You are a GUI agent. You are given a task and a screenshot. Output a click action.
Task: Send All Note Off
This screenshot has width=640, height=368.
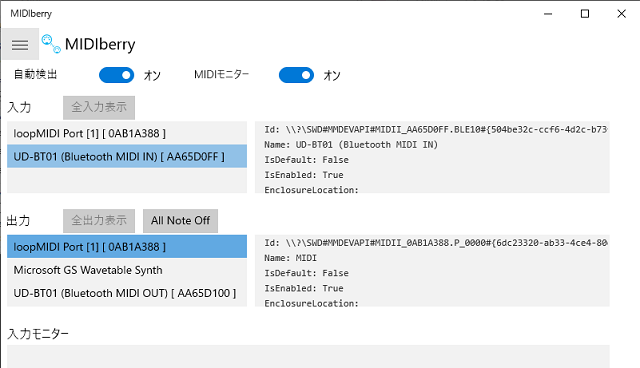click(180, 221)
